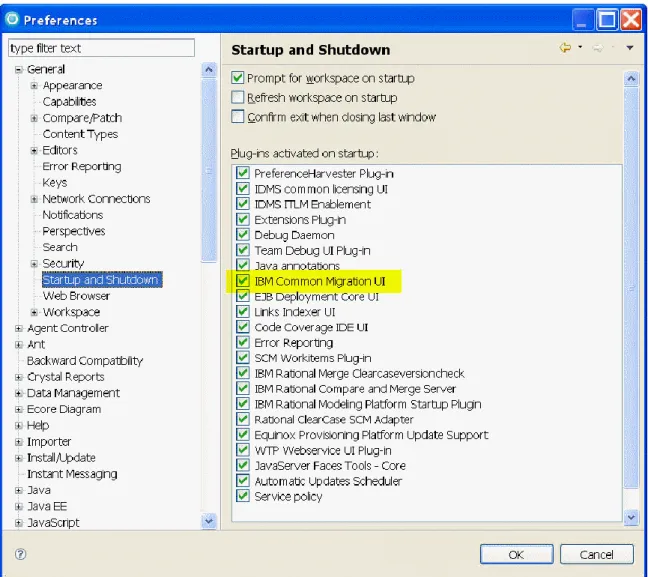Expand the Workspace node
Screen dimensions: 648x577
34,312
